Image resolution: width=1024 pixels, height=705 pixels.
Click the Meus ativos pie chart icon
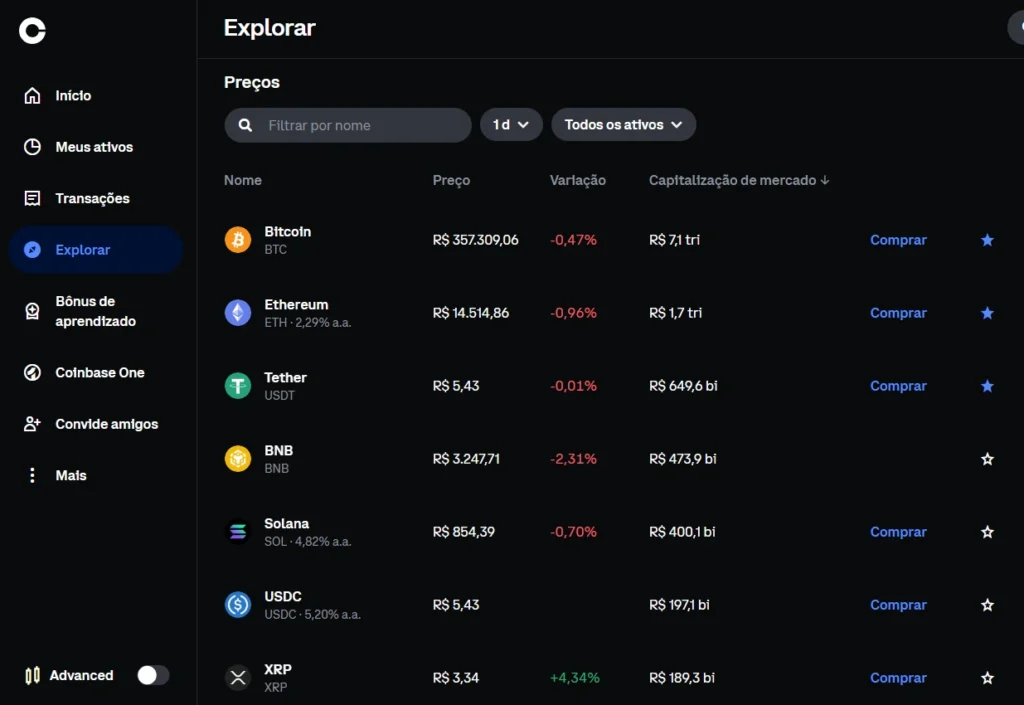(x=32, y=147)
